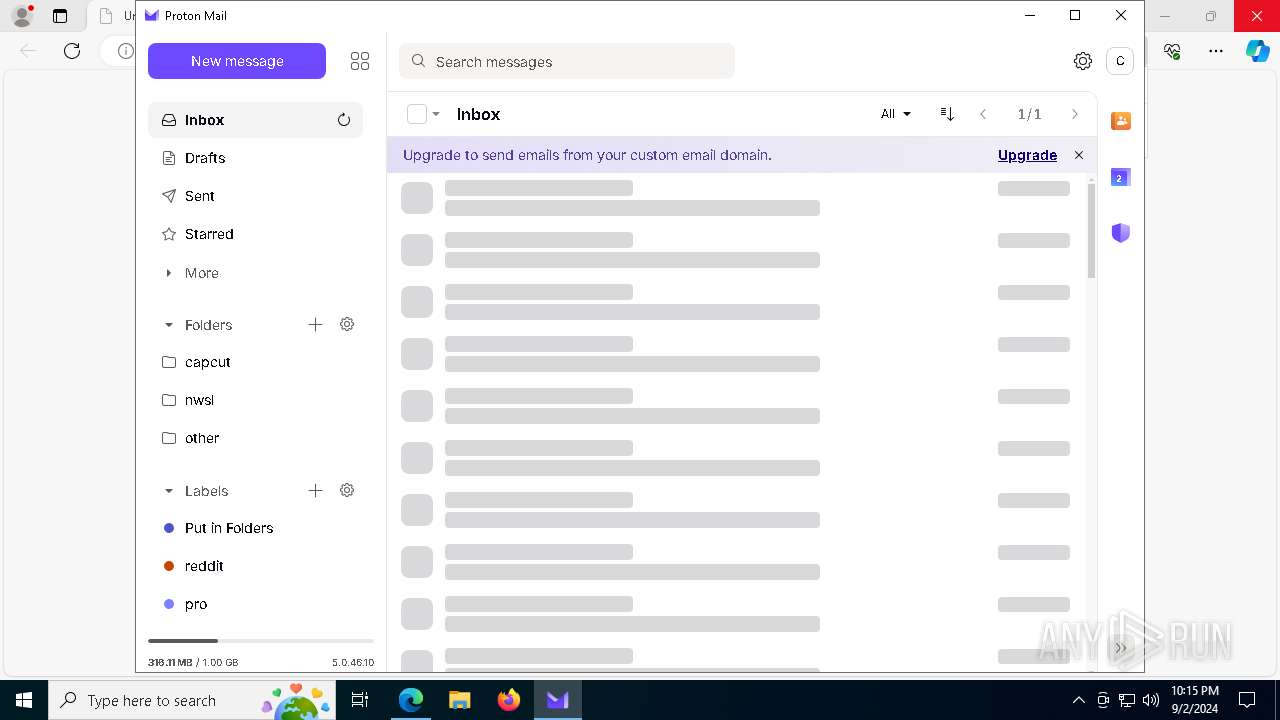Open the All filter dropdown
The image size is (1280, 720).
pyautogui.click(x=895, y=114)
